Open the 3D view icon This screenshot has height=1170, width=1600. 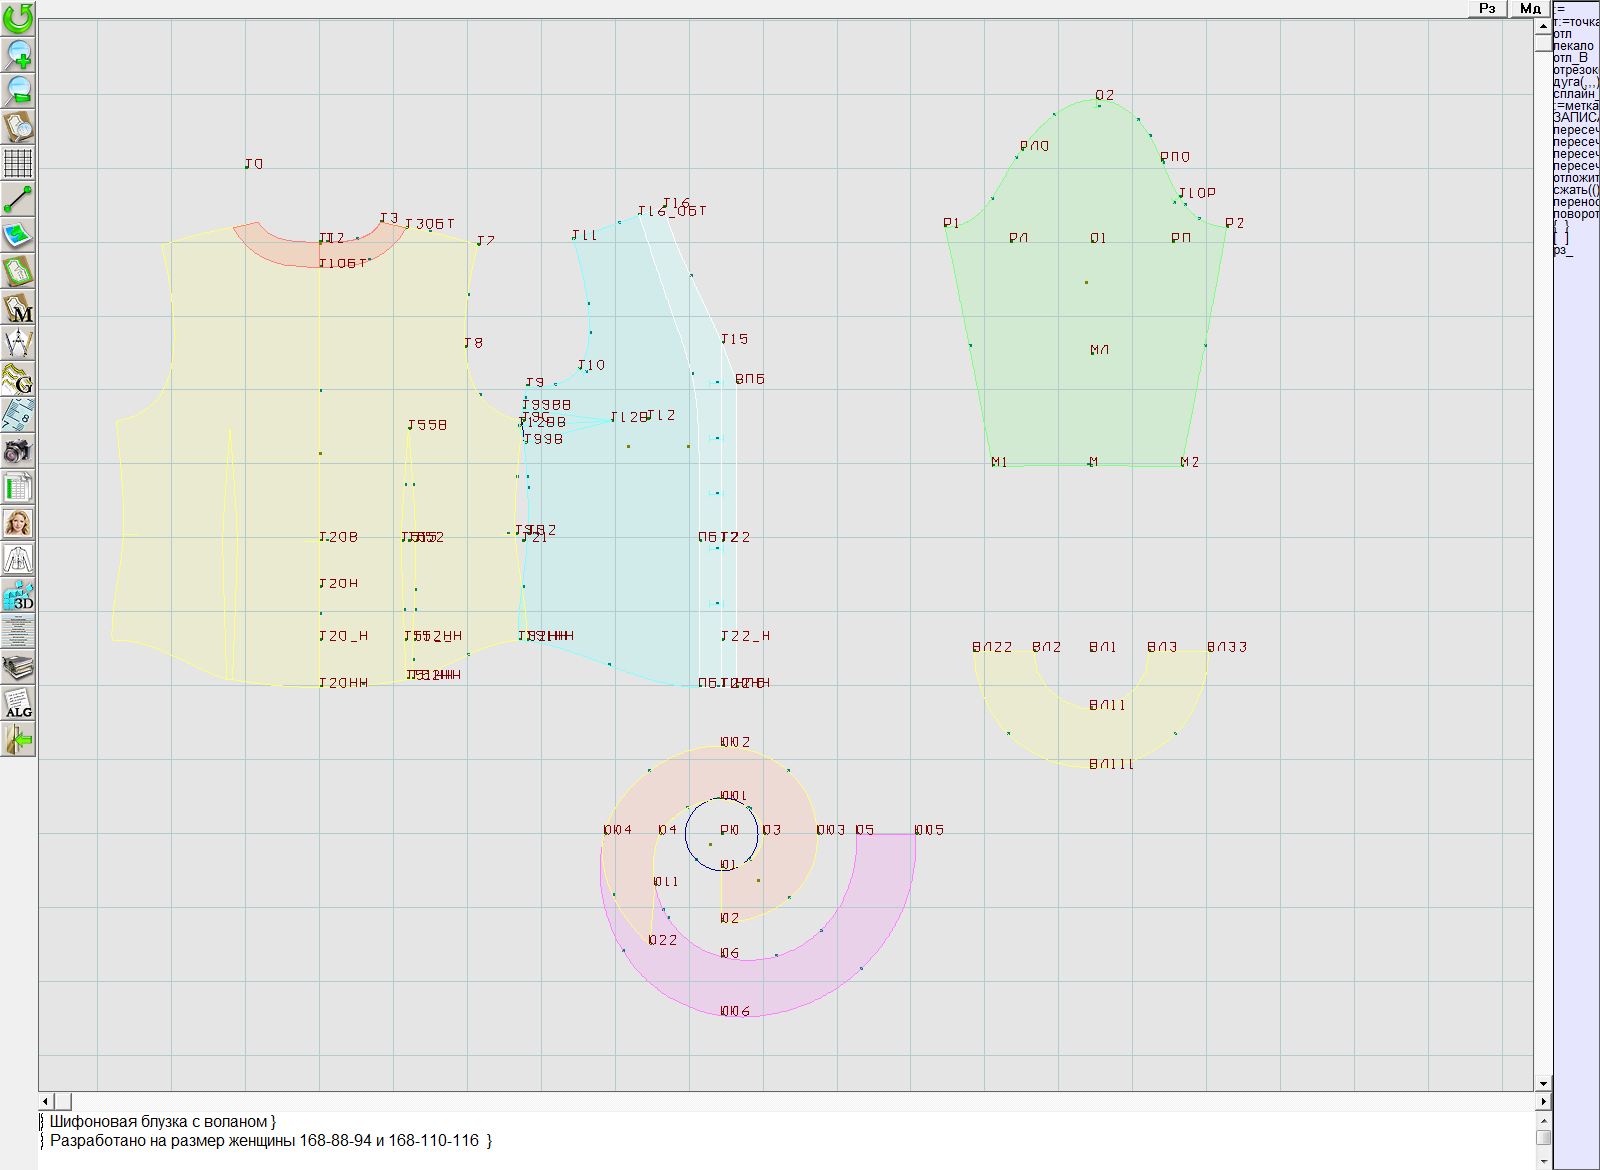(18, 595)
